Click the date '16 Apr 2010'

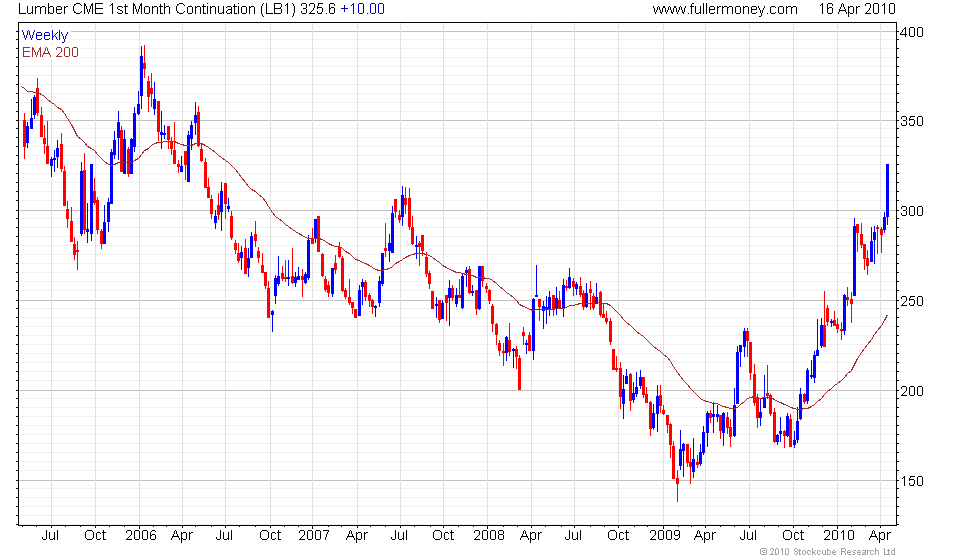(x=857, y=9)
